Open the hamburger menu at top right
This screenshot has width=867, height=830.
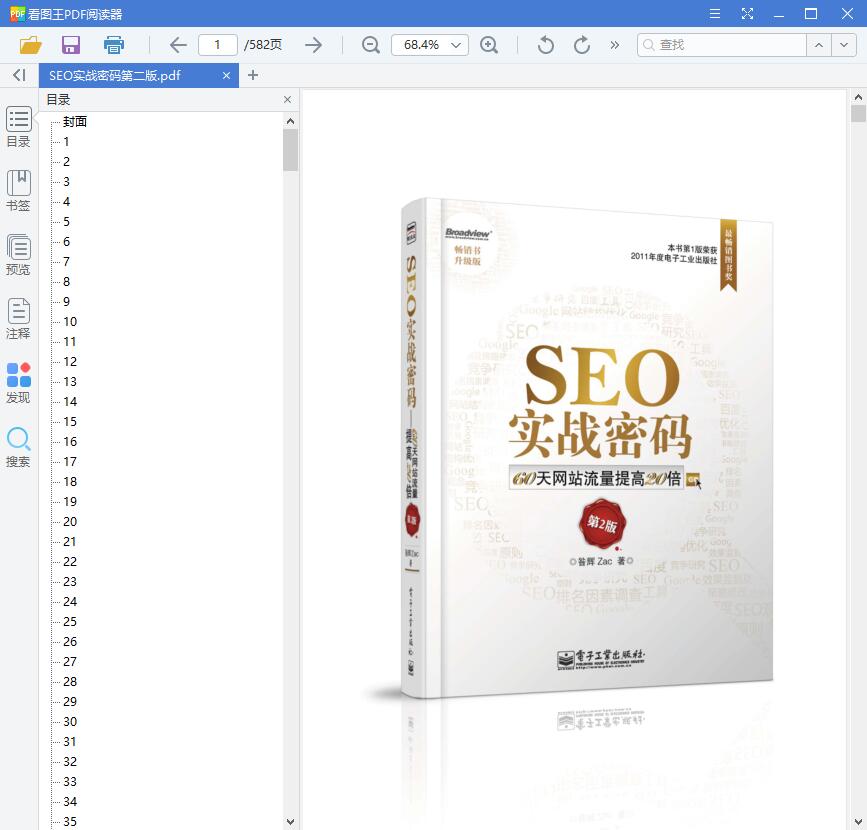click(714, 15)
